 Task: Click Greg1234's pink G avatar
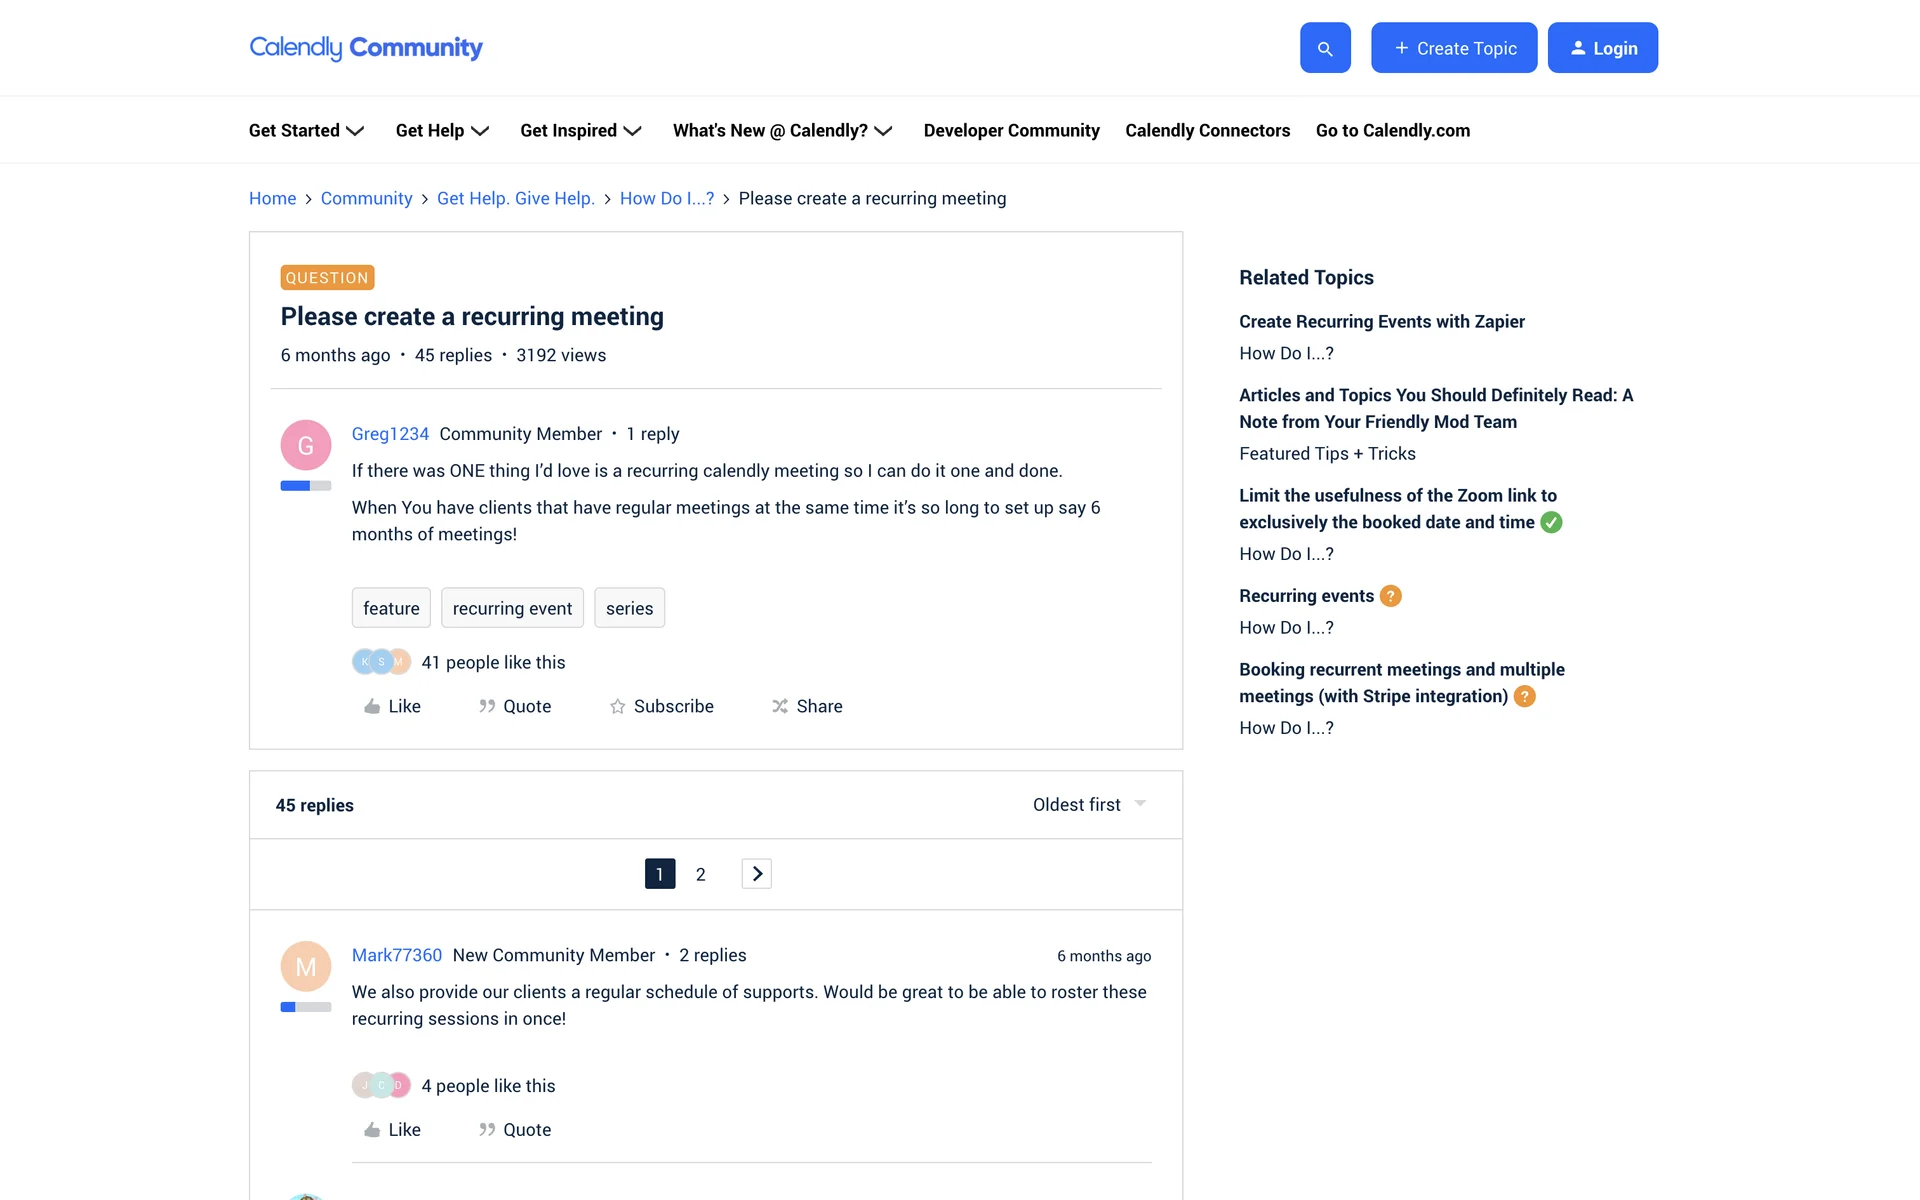[306, 445]
